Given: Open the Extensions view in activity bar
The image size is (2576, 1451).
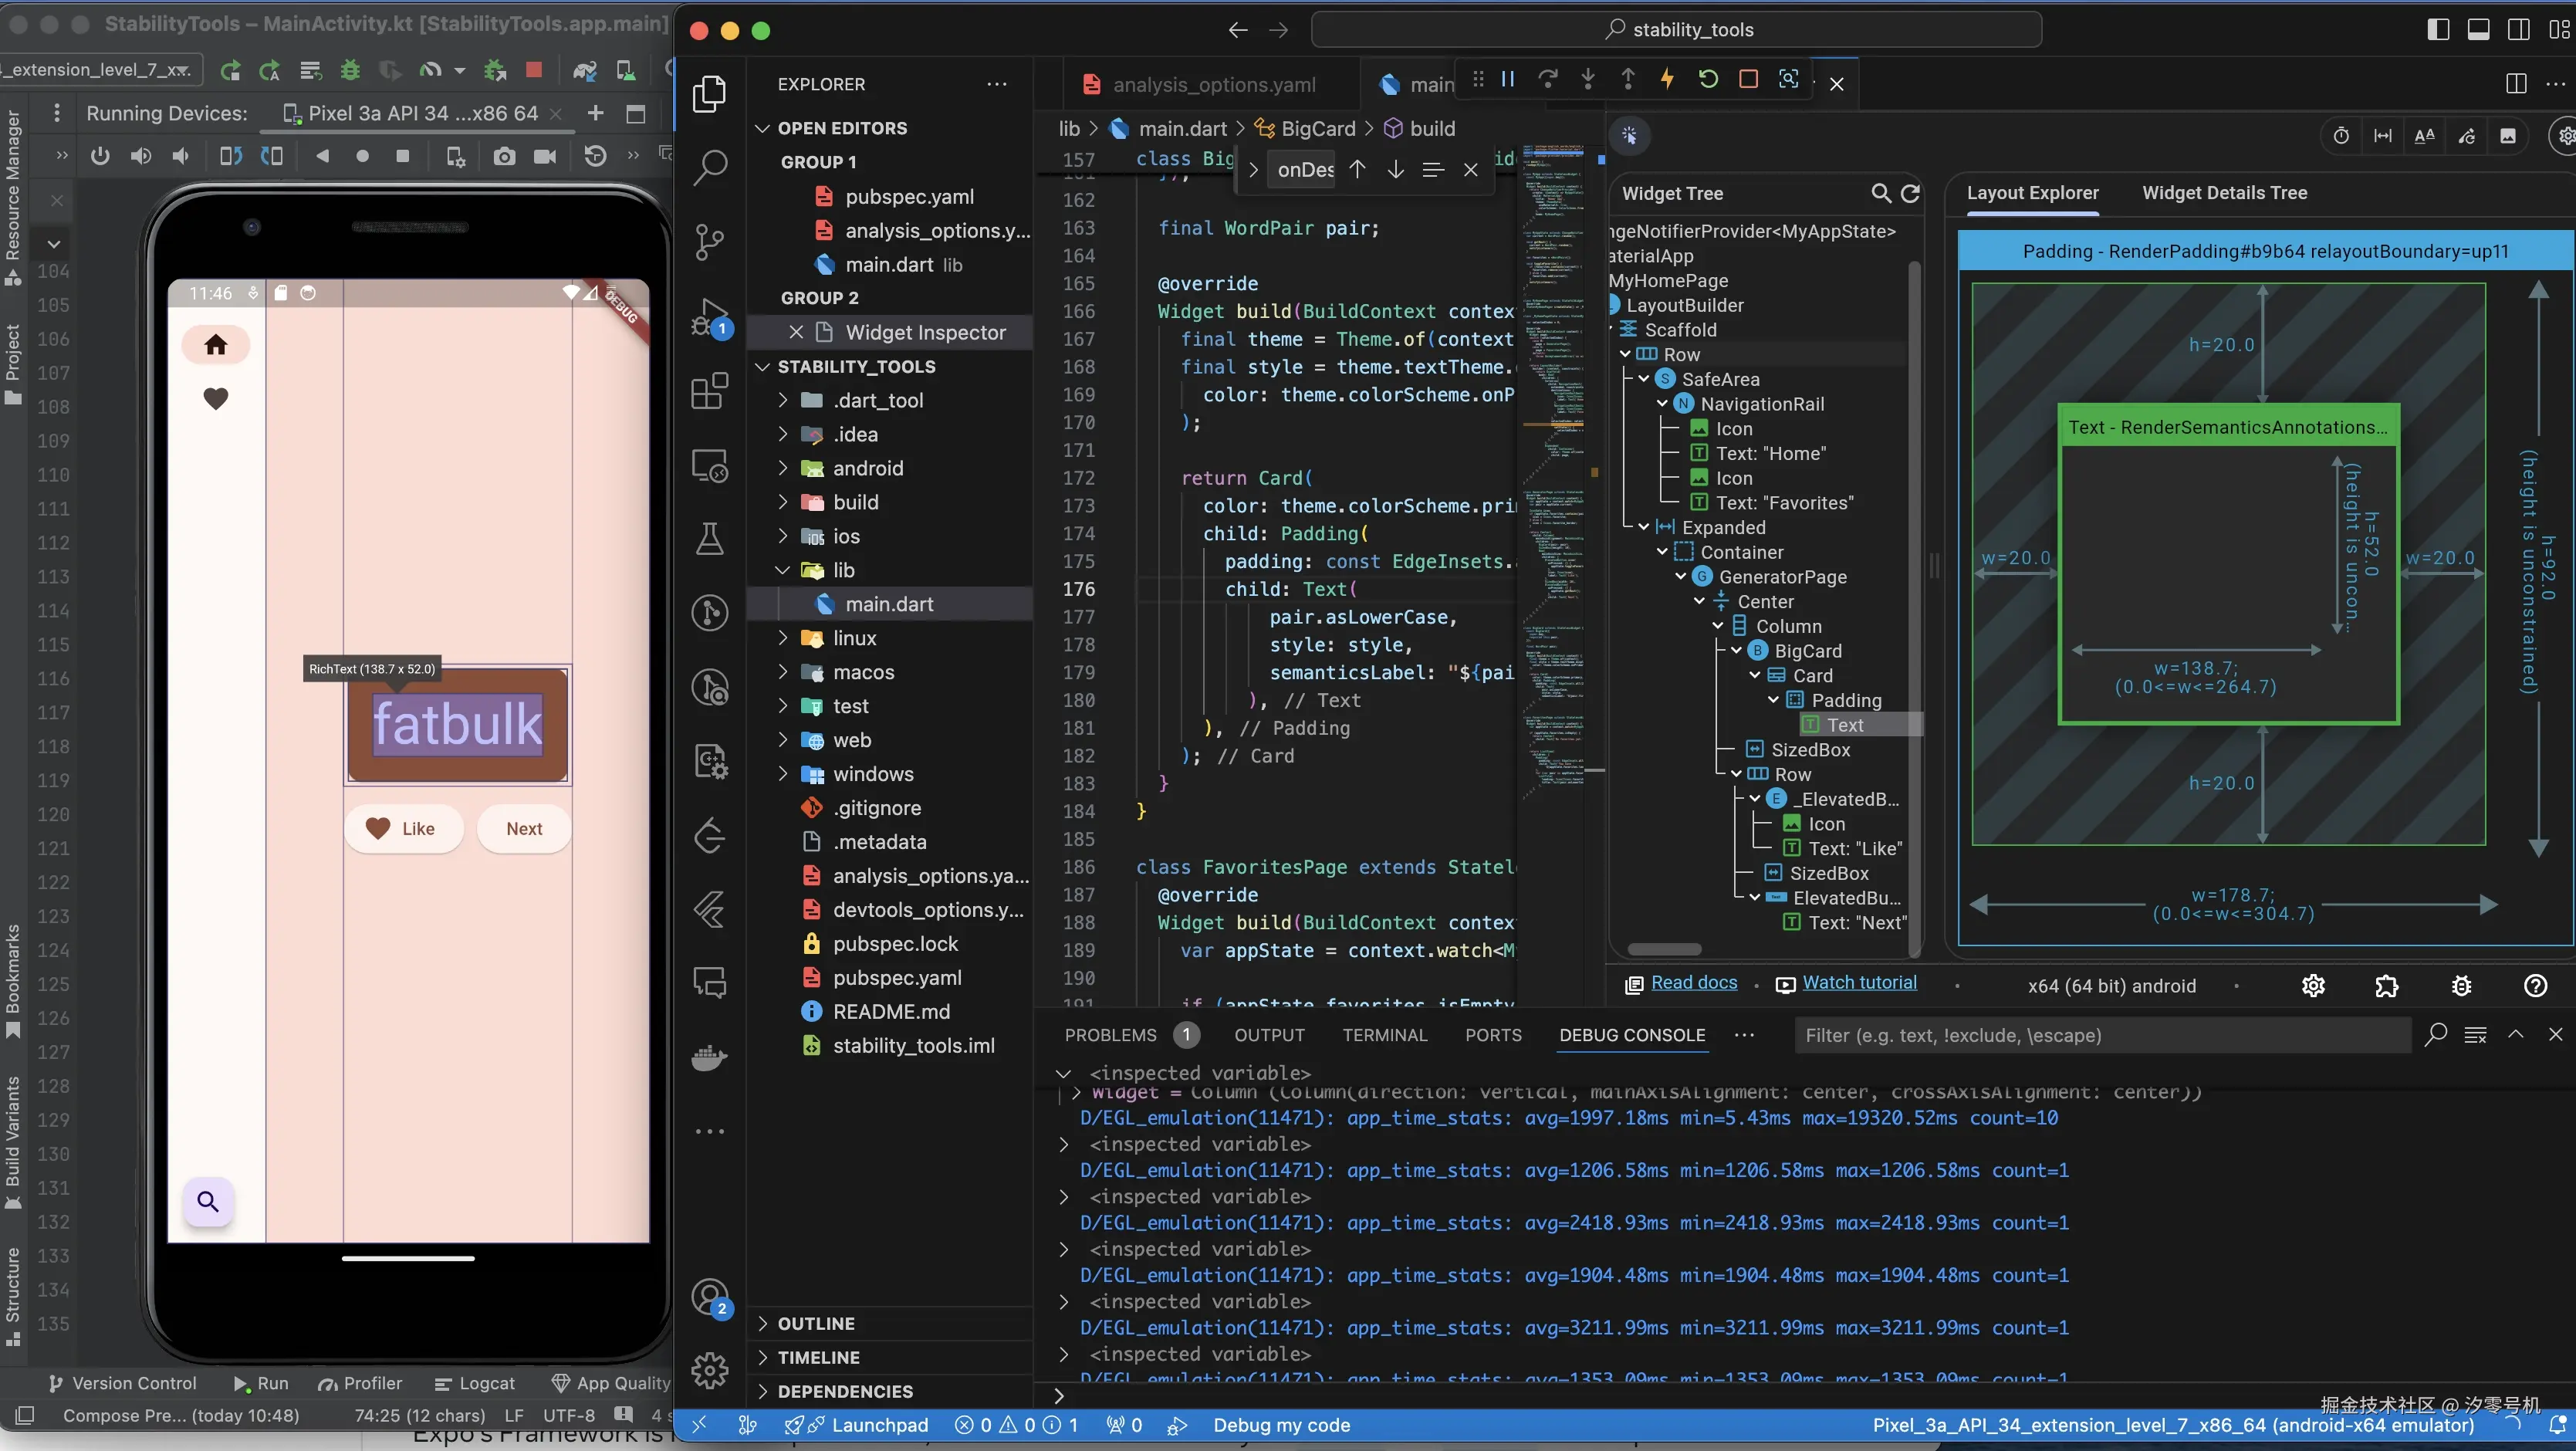Looking at the screenshot, I should click(709, 391).
